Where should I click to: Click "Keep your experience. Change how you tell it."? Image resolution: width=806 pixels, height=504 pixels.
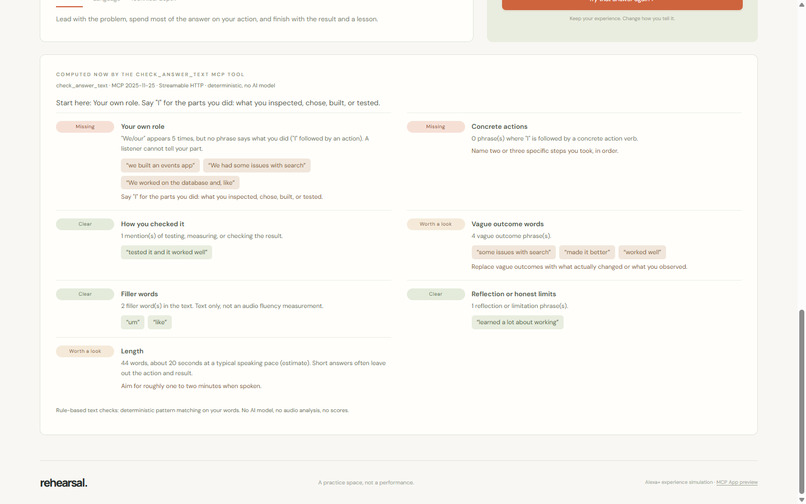(x=622, y=19)
